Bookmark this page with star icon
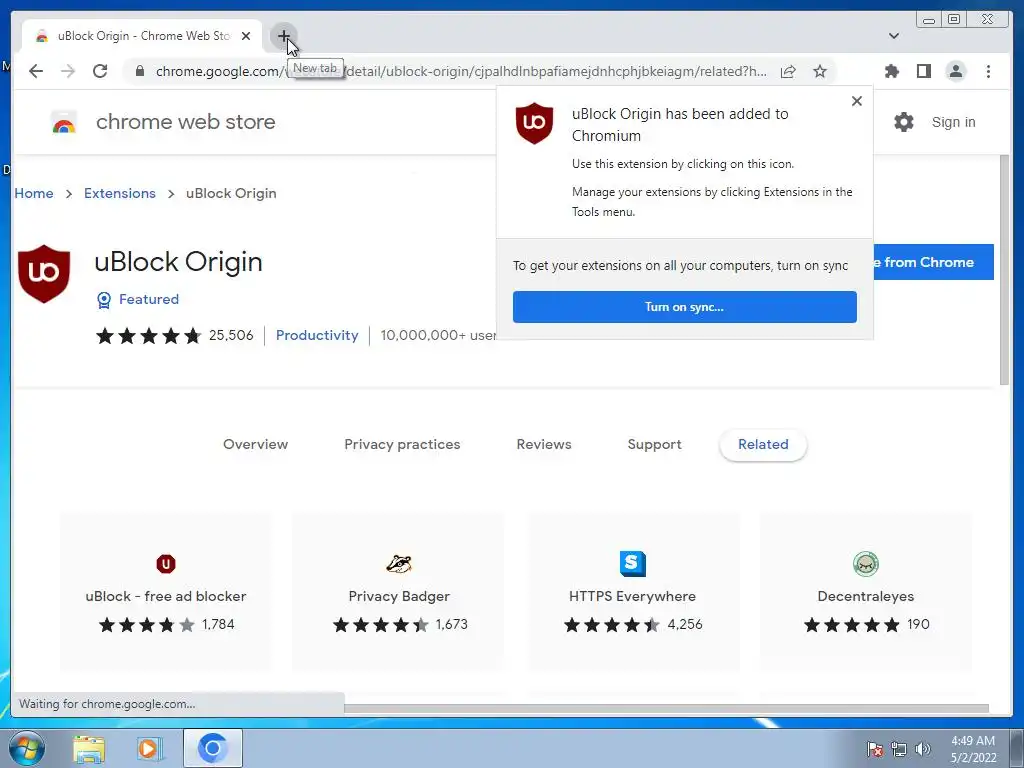This screenshot has height=768, width=1024. (x=820, y=71)
